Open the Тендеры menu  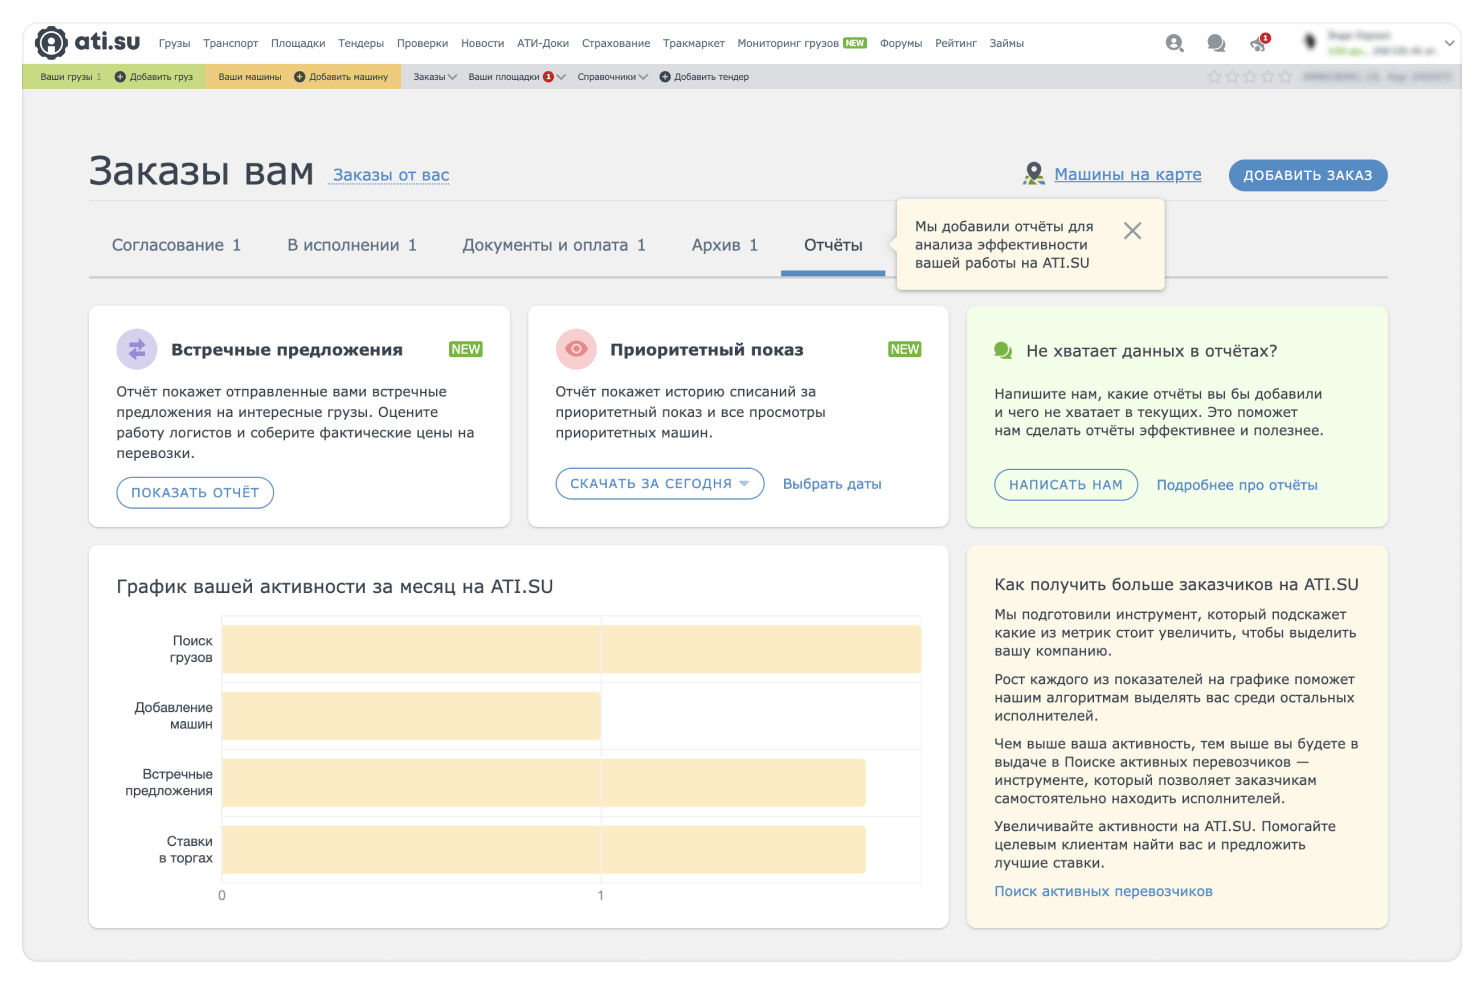(361, 43)
